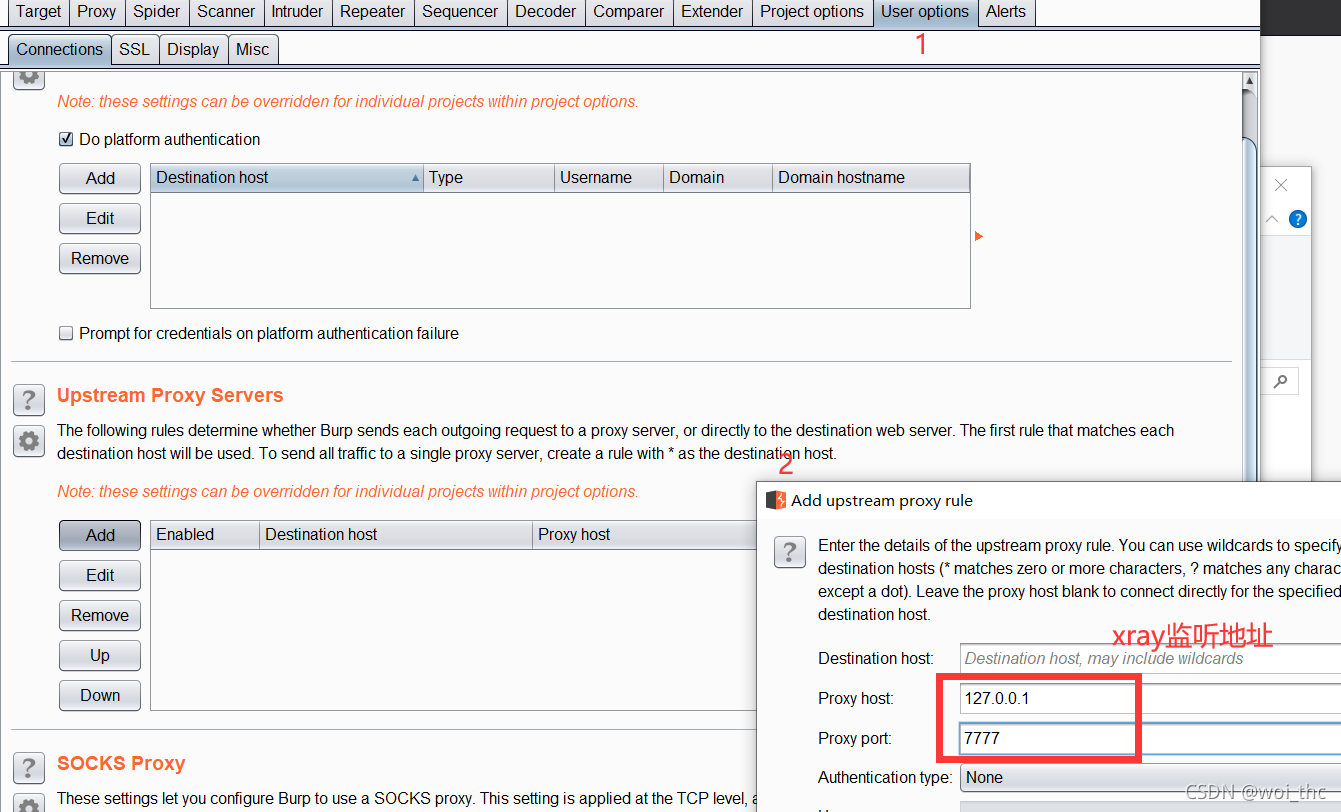
Task: Collapse chevron in right background window
Action: click(x=1272, y=219)
